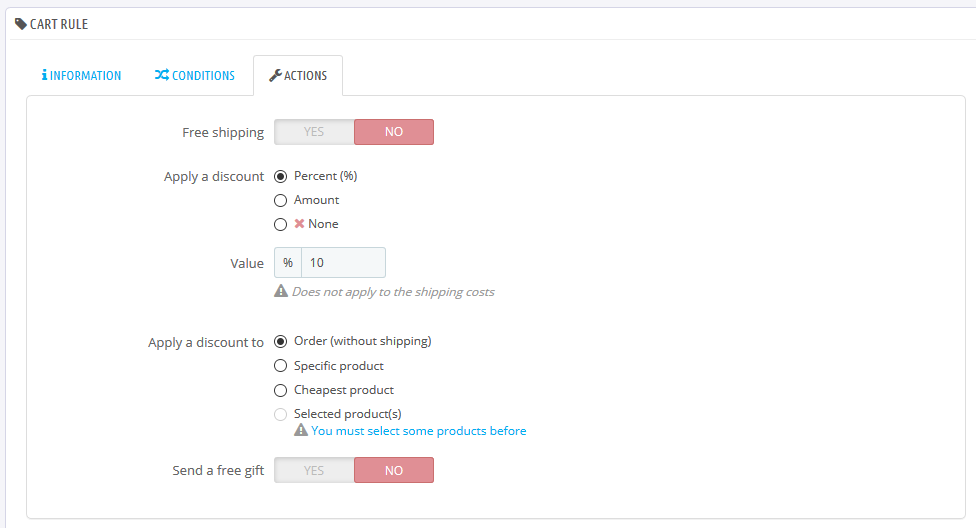Screen dimensions: 976x528
Task: Click the shuffle icon on Conditions tab
Action: [x=161, y=76]
